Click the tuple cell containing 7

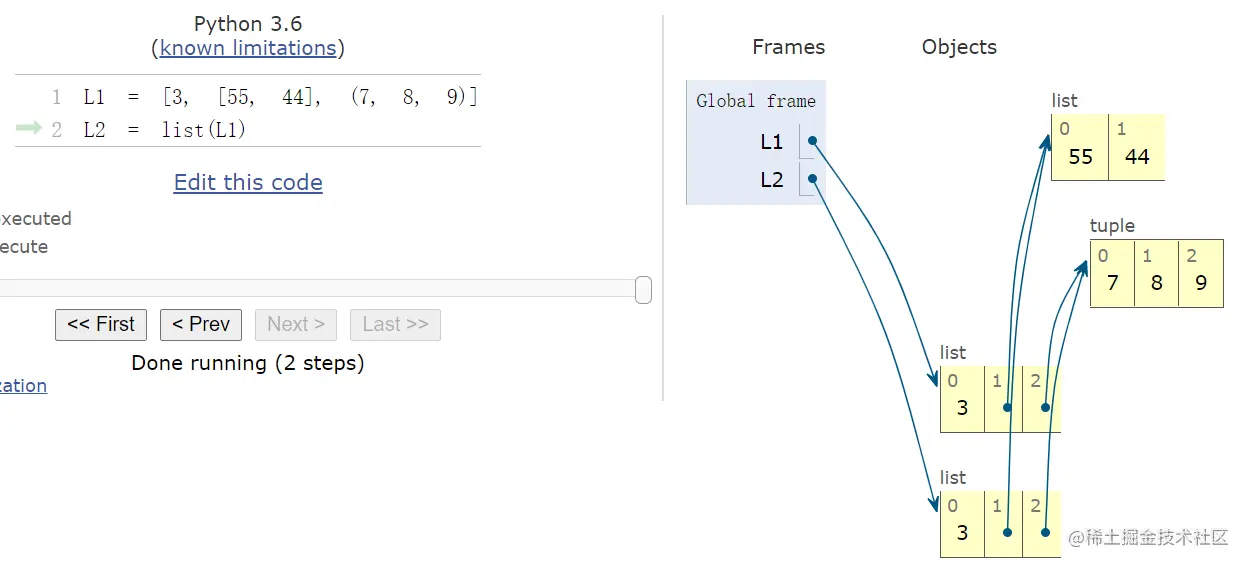coord(1112,282)
